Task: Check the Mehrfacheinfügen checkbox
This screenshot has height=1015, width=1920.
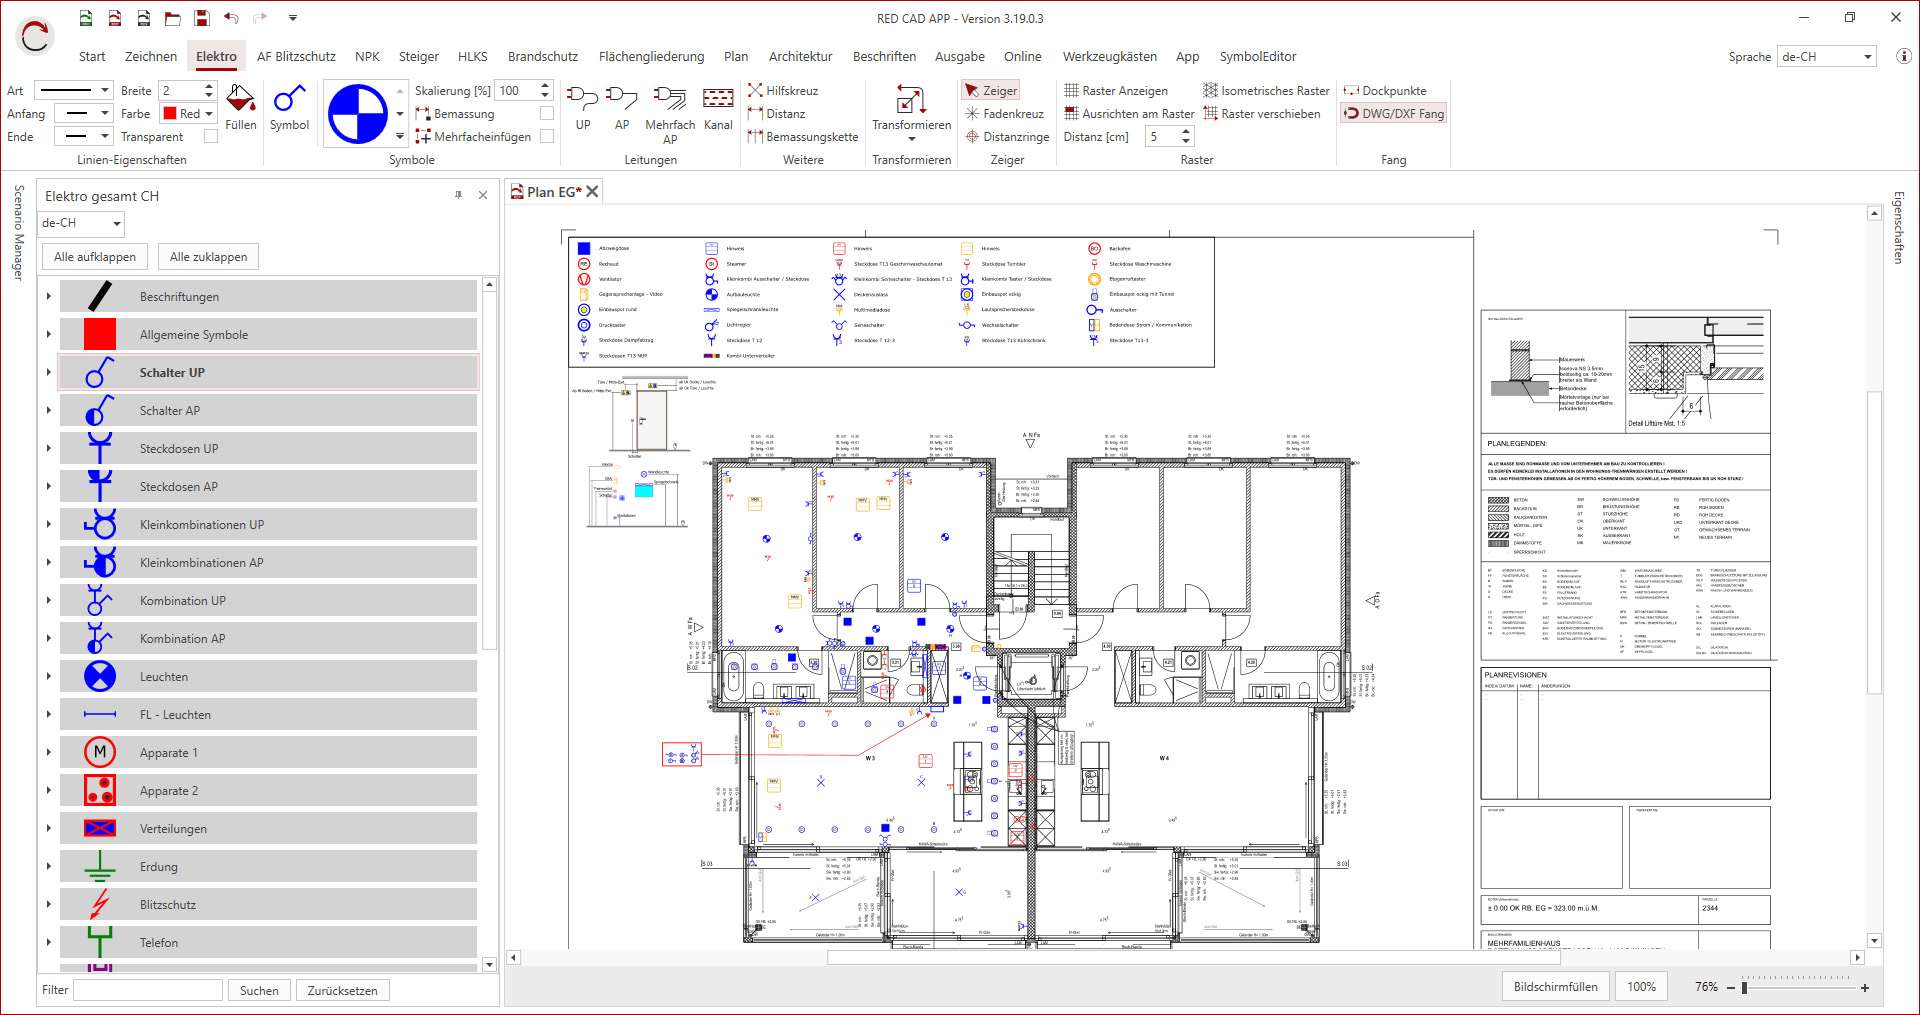Action: (547, 137)
